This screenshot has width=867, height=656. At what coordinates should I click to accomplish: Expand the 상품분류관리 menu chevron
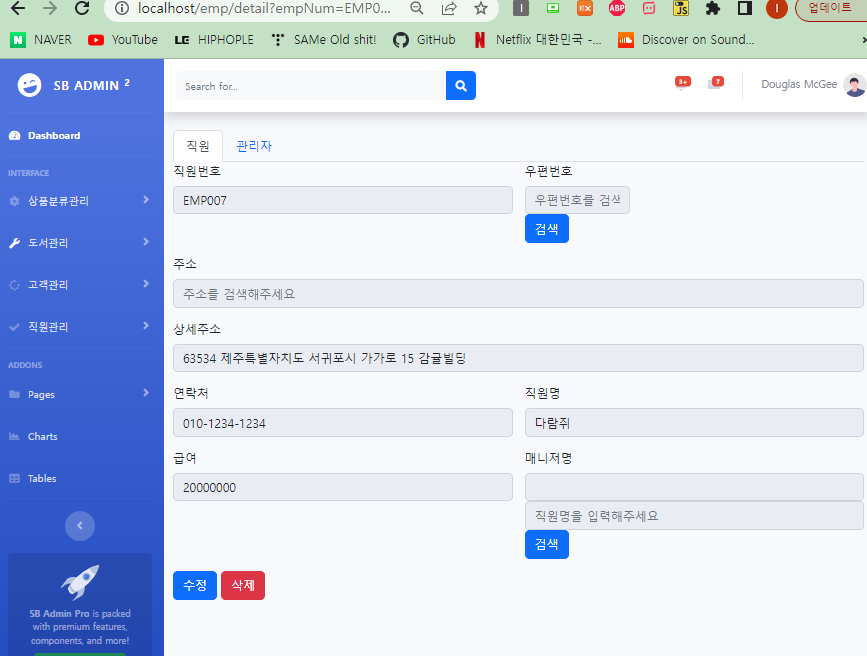coord(146,200)
